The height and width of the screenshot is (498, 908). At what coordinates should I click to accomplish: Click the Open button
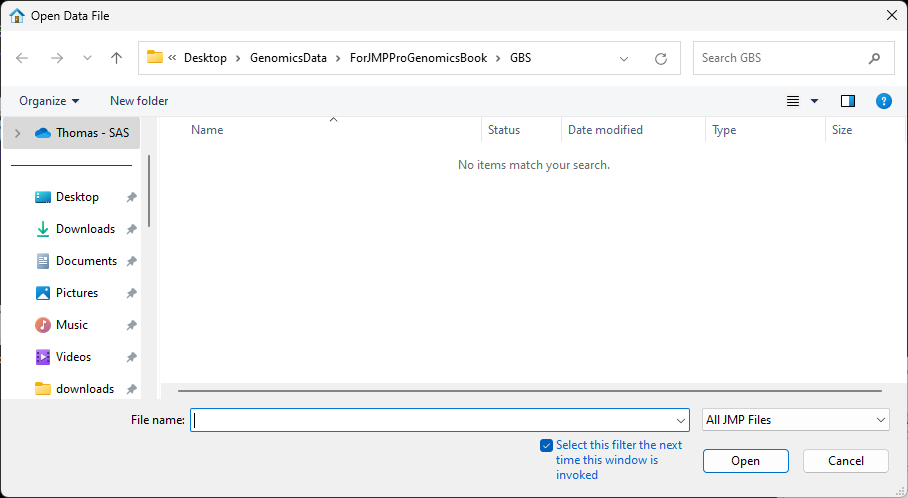tap(745, 461)
